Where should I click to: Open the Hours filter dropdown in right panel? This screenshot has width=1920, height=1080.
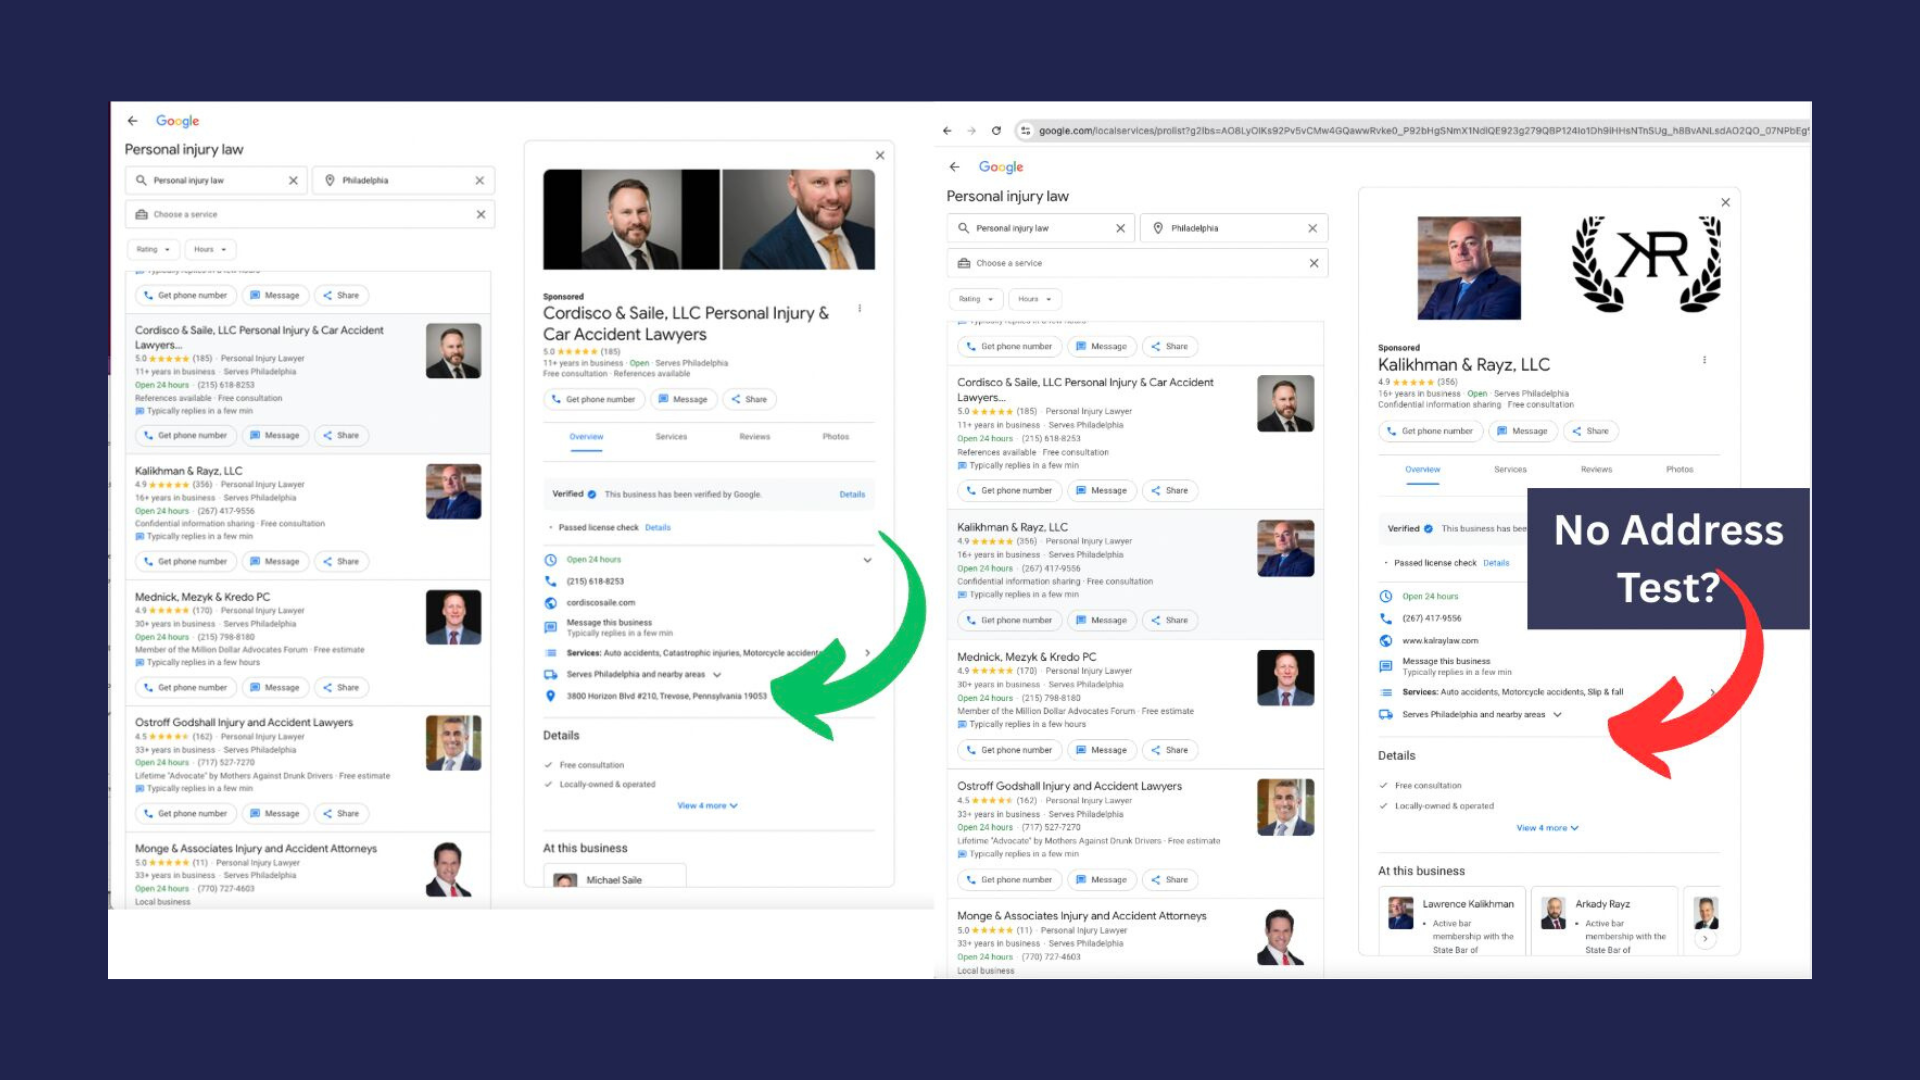tap(1034, 299)
